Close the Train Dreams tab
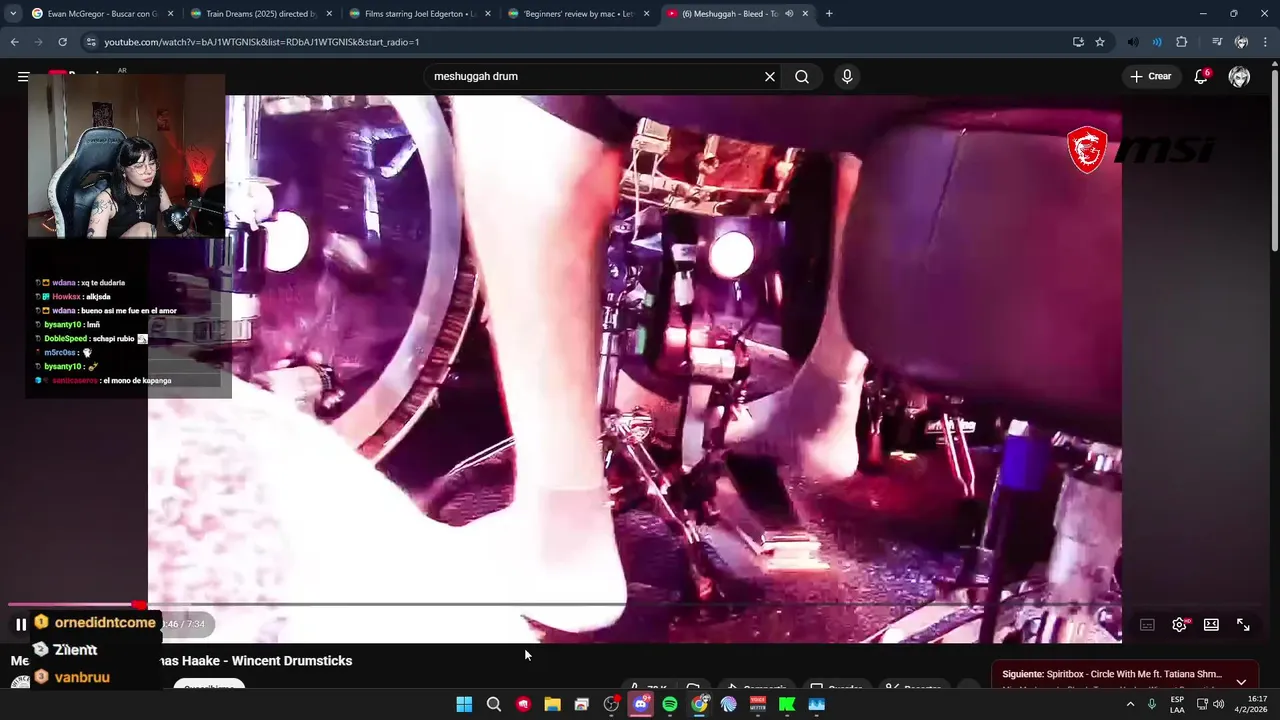Viewport: 1280px width, 720px height. pos(329,14)
